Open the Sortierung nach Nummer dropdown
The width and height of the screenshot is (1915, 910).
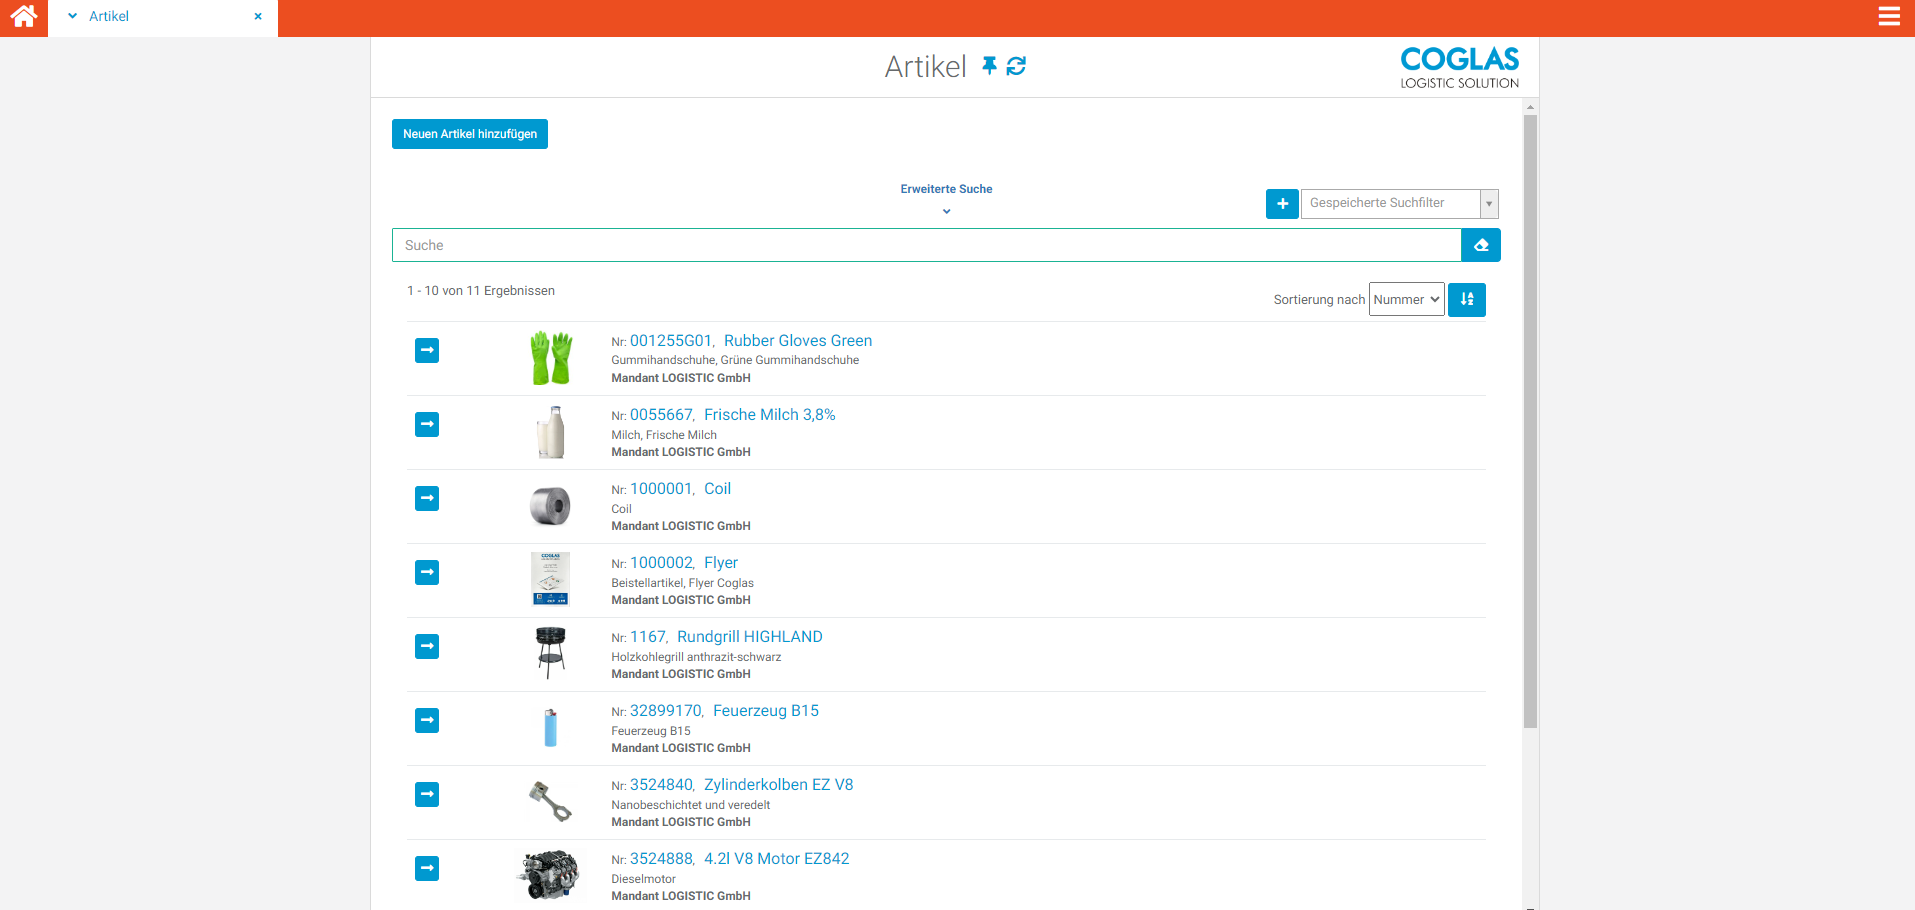click(x=1406, y=300)
